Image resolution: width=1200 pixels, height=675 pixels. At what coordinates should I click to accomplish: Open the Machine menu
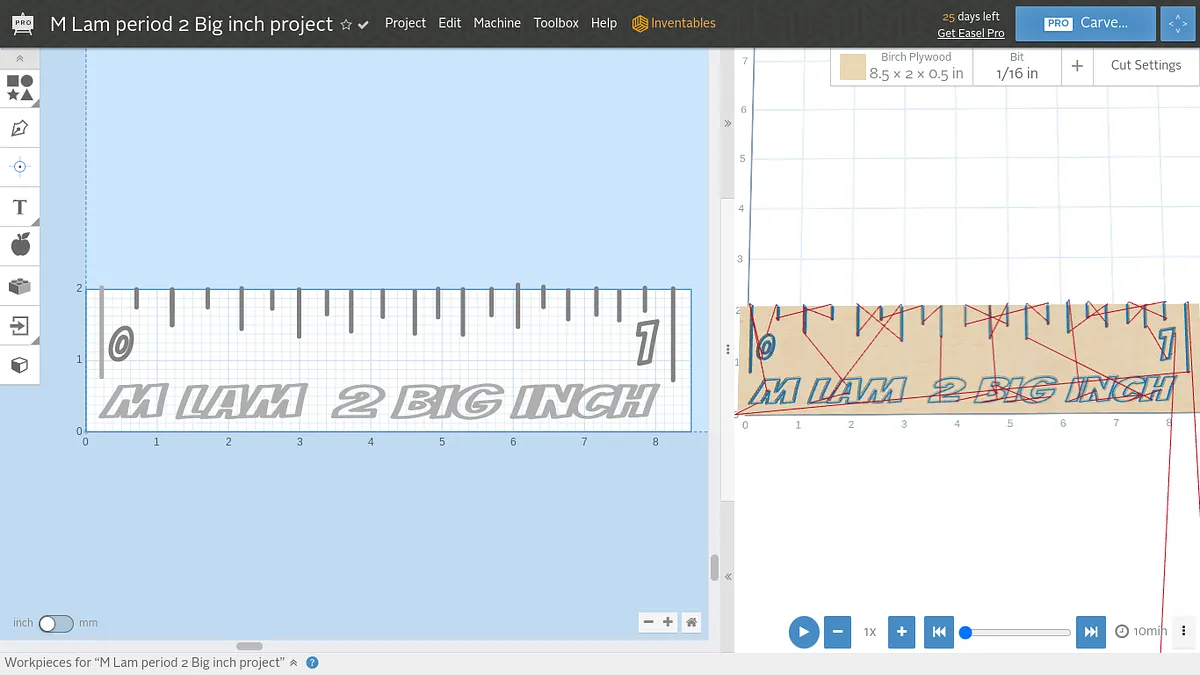tap(497, 23)
